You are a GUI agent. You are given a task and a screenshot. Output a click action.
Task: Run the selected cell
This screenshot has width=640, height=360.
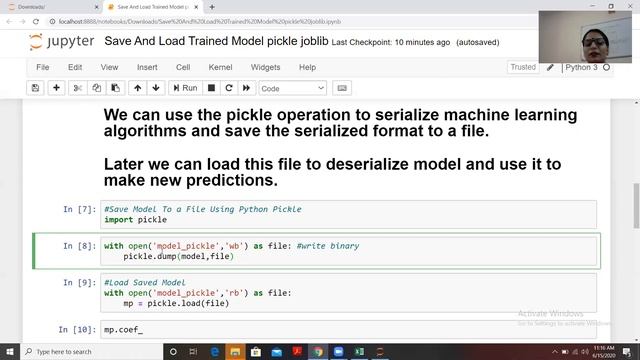click(185, 88)
